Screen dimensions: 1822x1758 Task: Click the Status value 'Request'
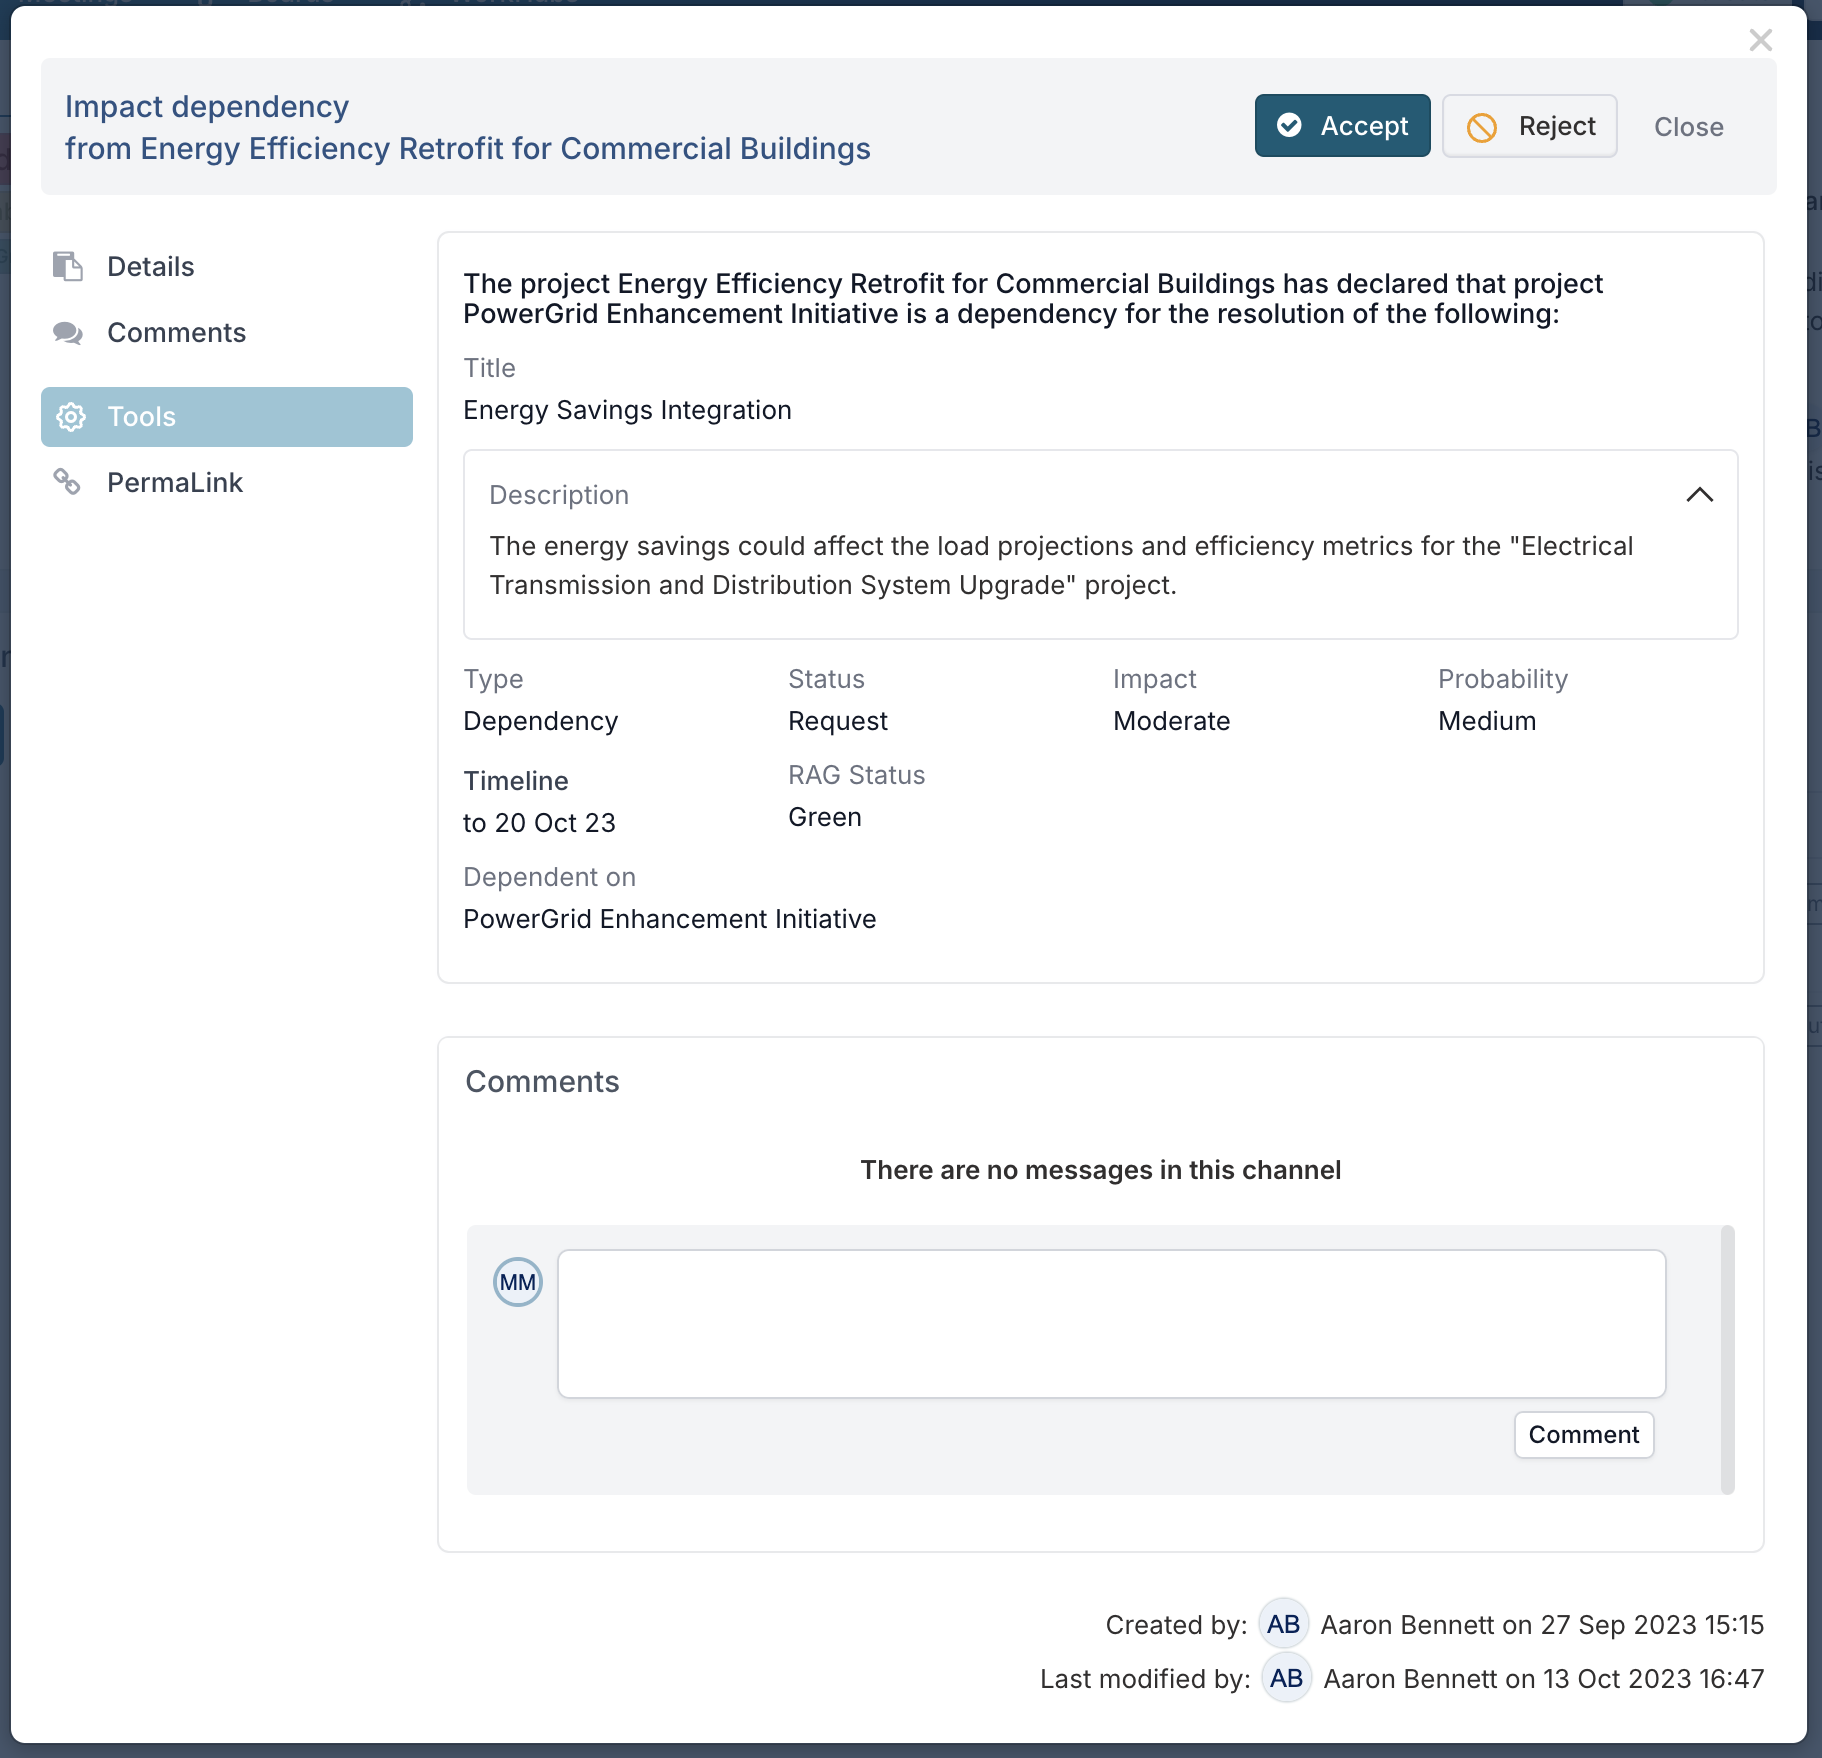coord(837,721)
